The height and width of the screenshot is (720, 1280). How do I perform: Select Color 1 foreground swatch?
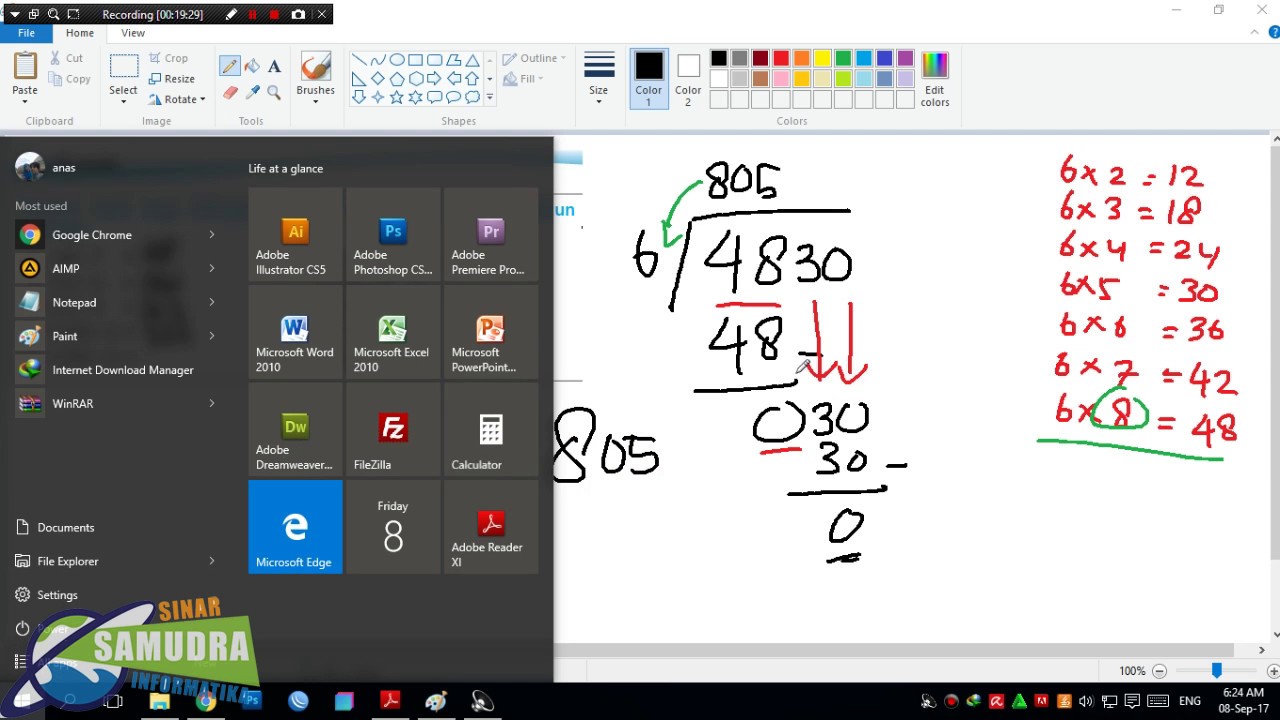649,78
